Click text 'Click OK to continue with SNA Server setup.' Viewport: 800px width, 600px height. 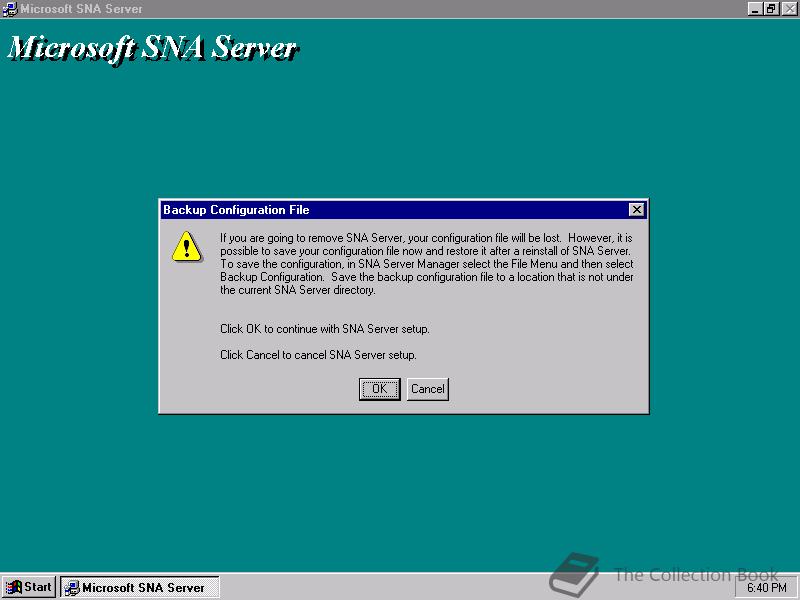[x=324, y=329]
